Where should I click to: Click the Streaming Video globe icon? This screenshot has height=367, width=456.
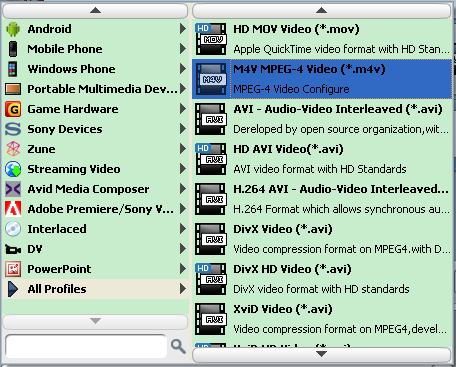(13, 169)
